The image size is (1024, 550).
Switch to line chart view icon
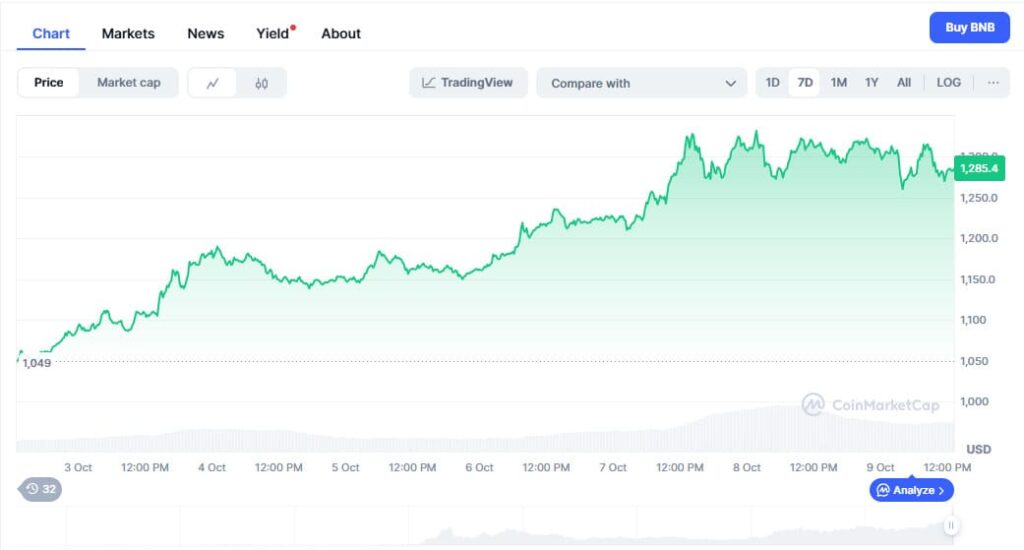[x=212, y=83]
